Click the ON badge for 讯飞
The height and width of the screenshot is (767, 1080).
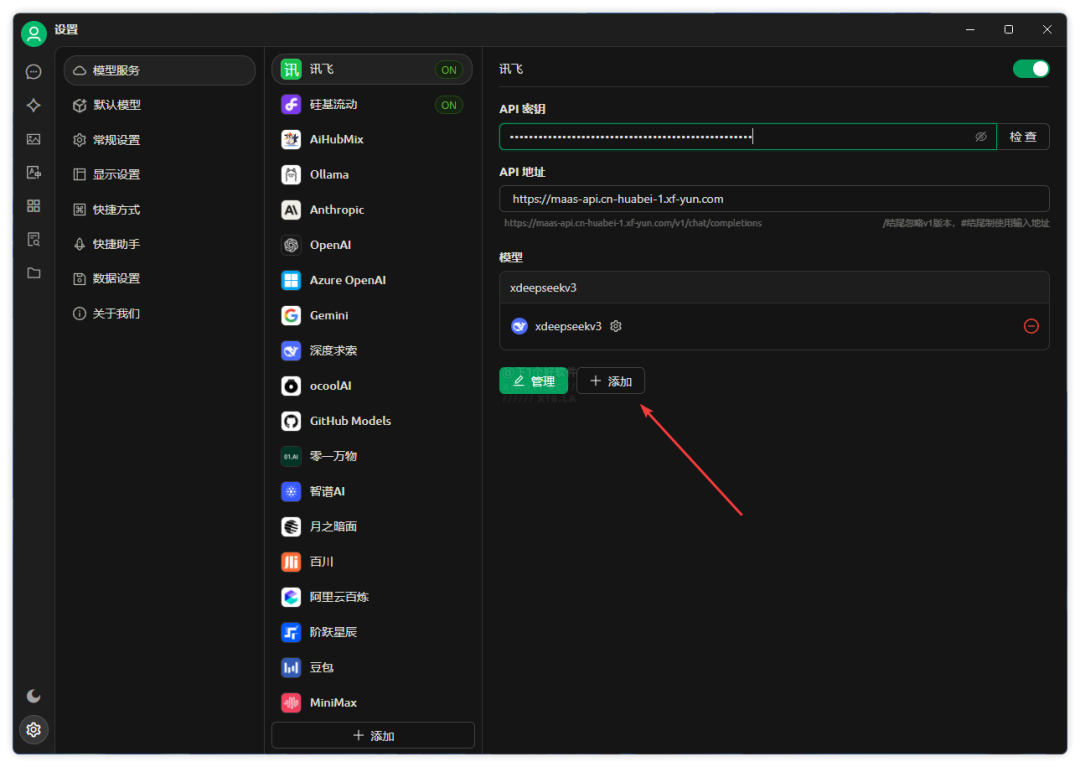(449, 70)
